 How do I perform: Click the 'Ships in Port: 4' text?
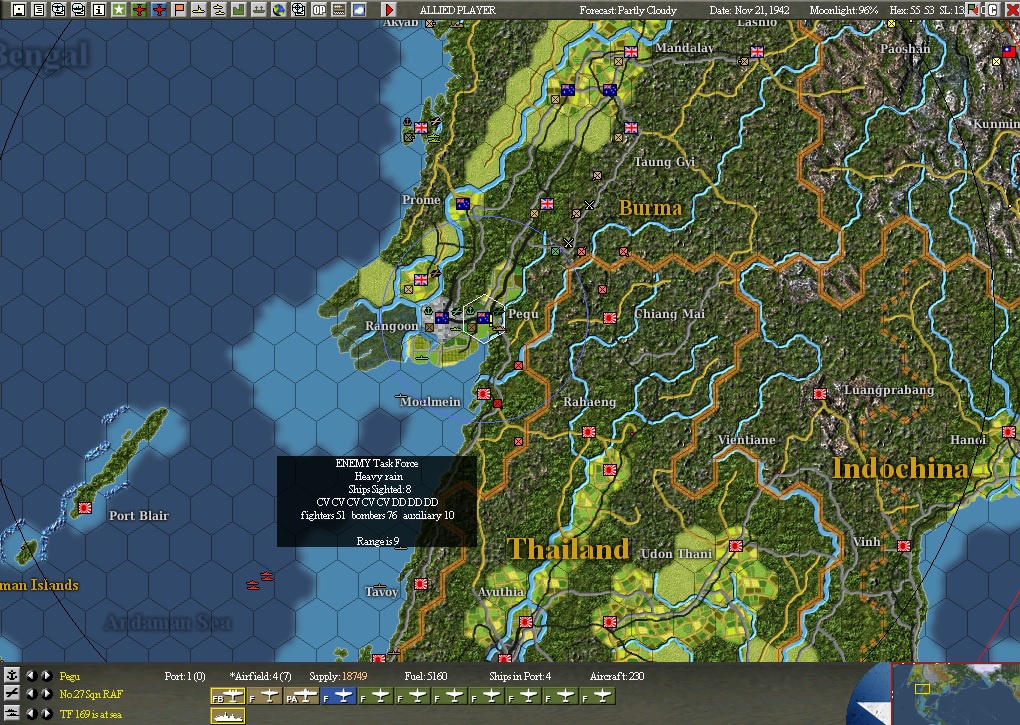tap(520, 676)
